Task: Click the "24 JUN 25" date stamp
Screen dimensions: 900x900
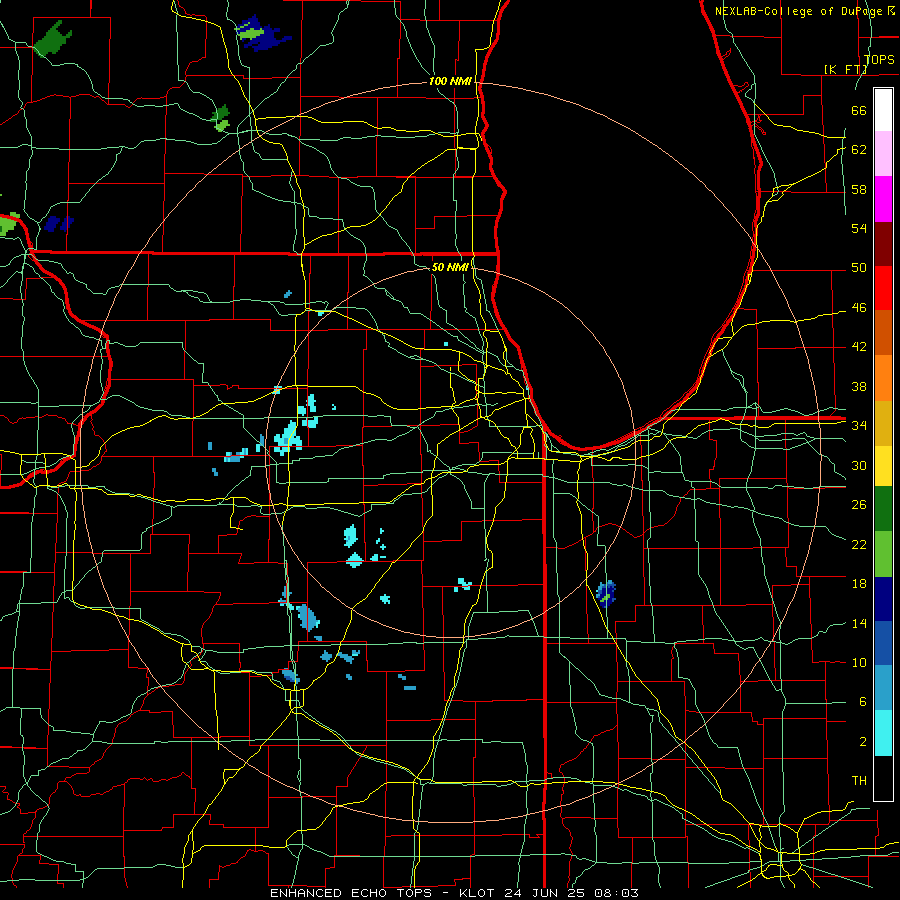Action: [x=546, y=893]
